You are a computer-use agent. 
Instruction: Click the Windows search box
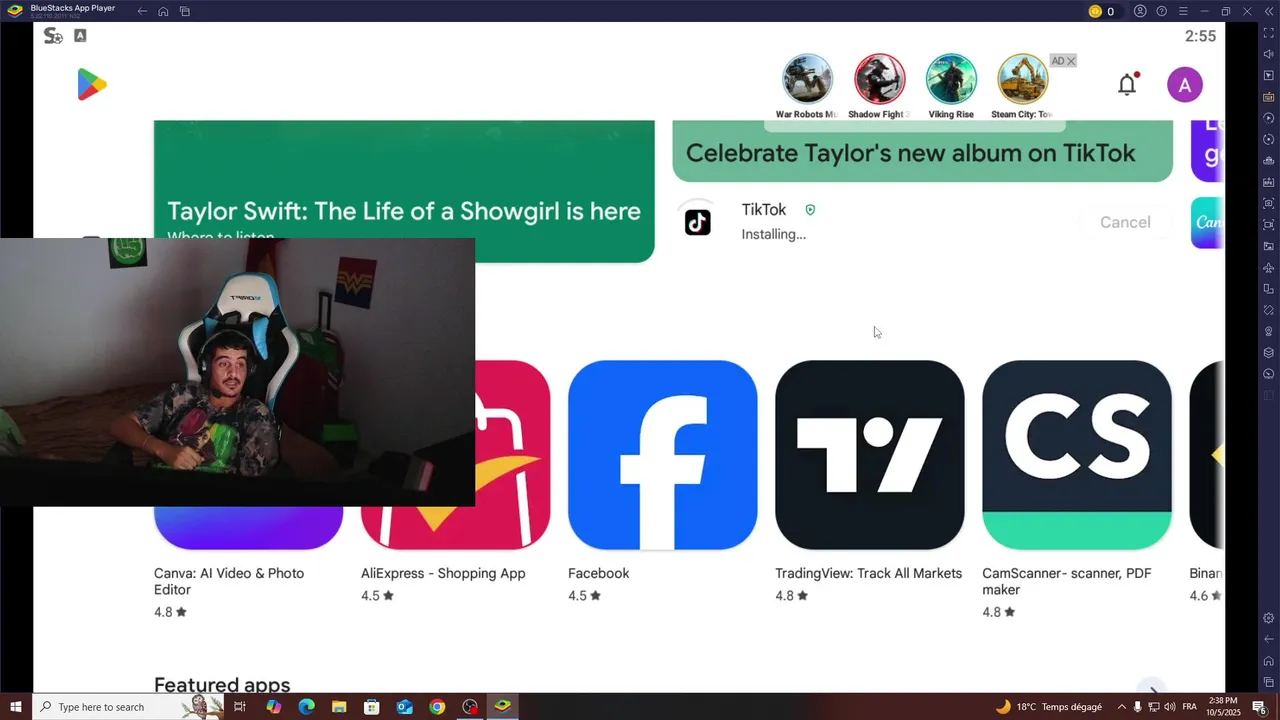click(x=128, y=707)
